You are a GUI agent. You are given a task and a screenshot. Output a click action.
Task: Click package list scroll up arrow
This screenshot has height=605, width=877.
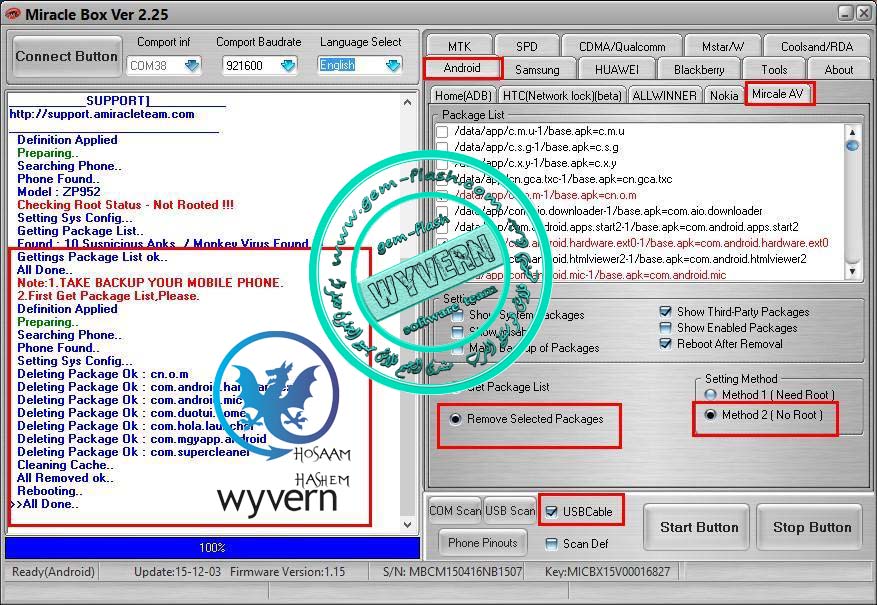pos(852,133)
